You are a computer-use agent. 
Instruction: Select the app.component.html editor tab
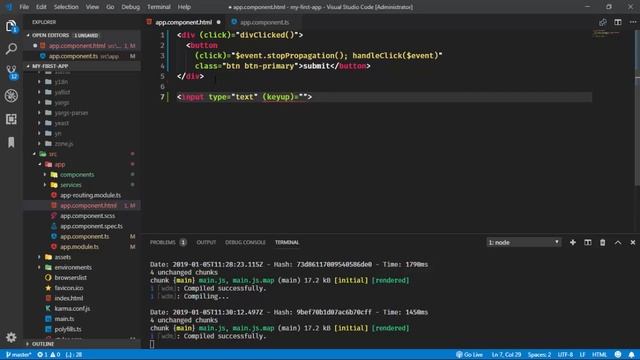point(184,22)
